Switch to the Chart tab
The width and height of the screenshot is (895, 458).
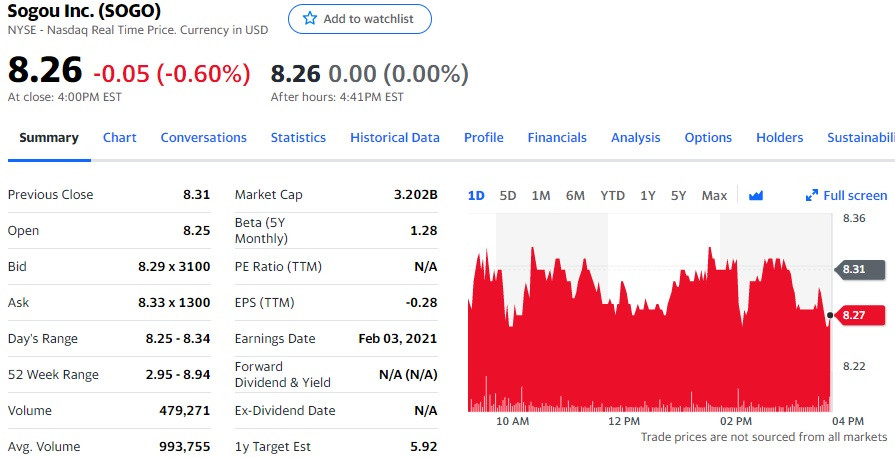(x=120, y=138)
